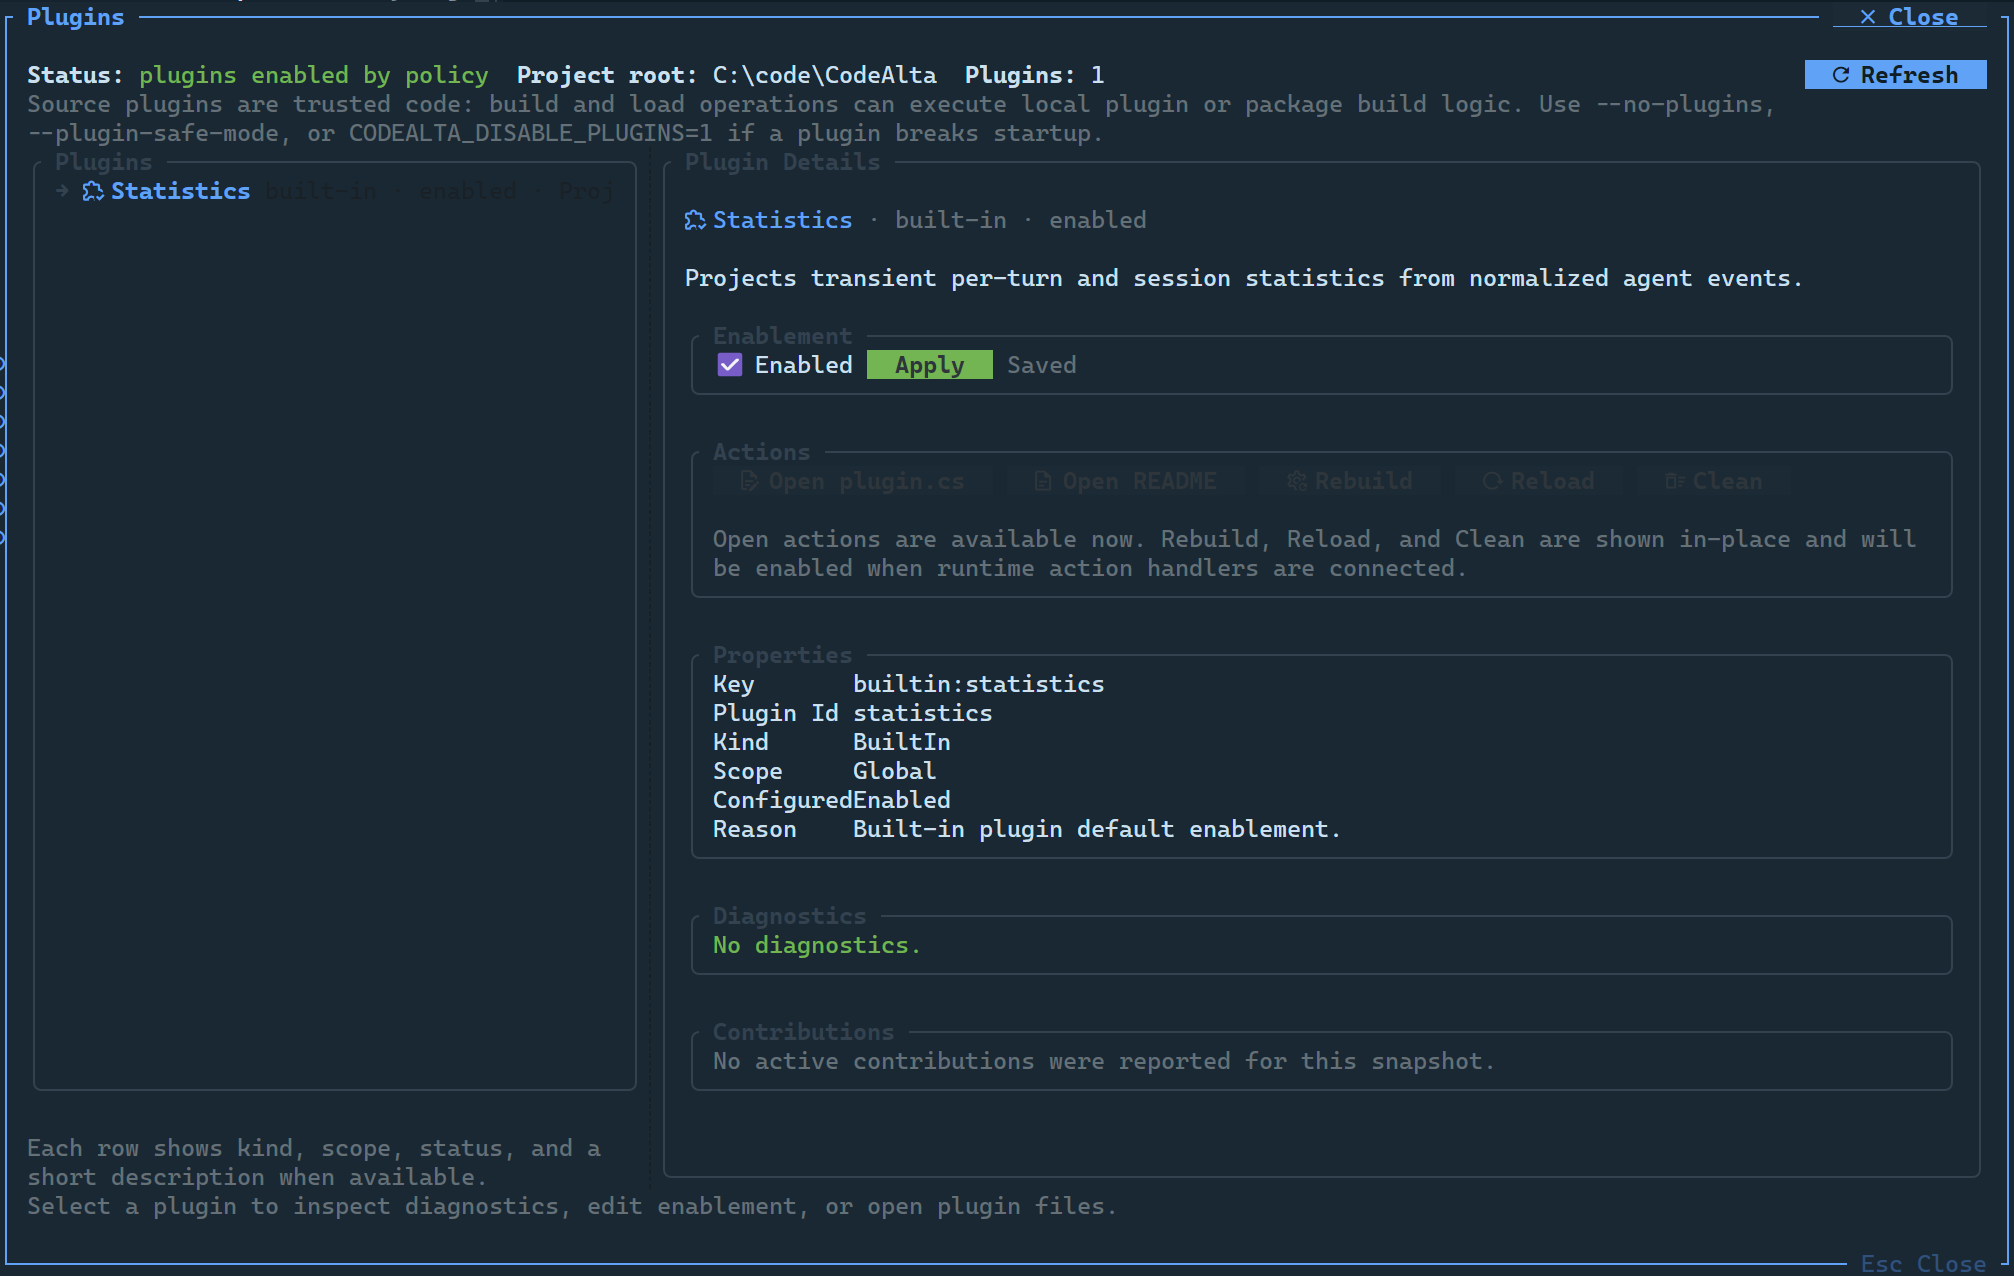Viewport: 2014px width, 1276px height.
Task: Click the gear icon on Rebuild
Action: [x=1297, y=481]
